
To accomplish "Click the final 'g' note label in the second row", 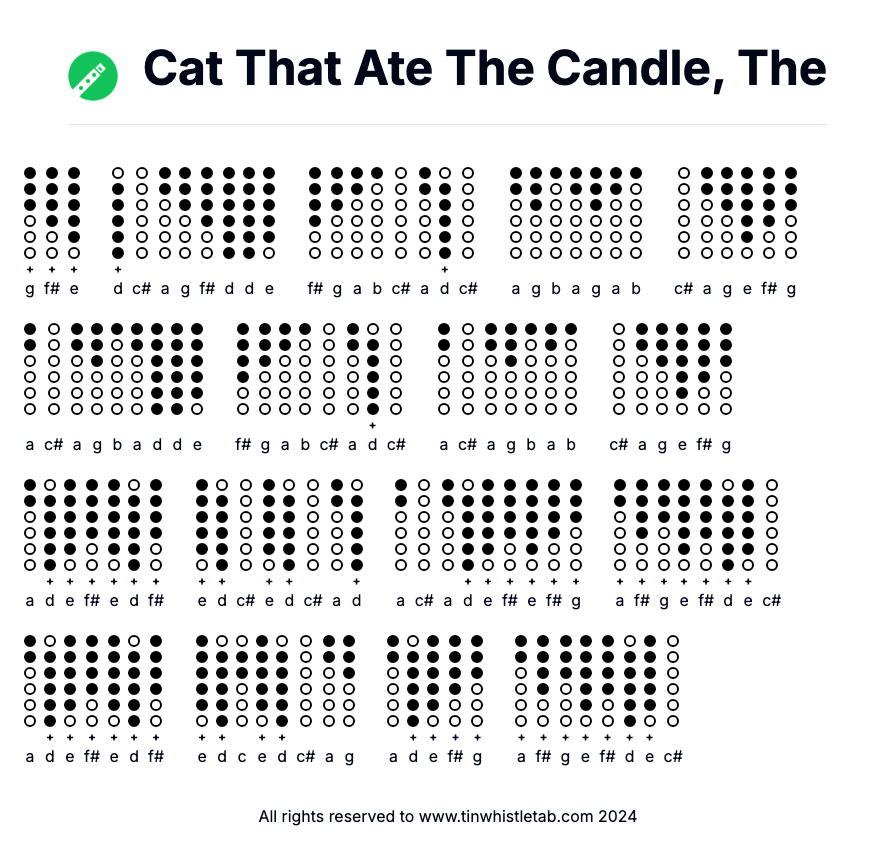I will [726, 445].
